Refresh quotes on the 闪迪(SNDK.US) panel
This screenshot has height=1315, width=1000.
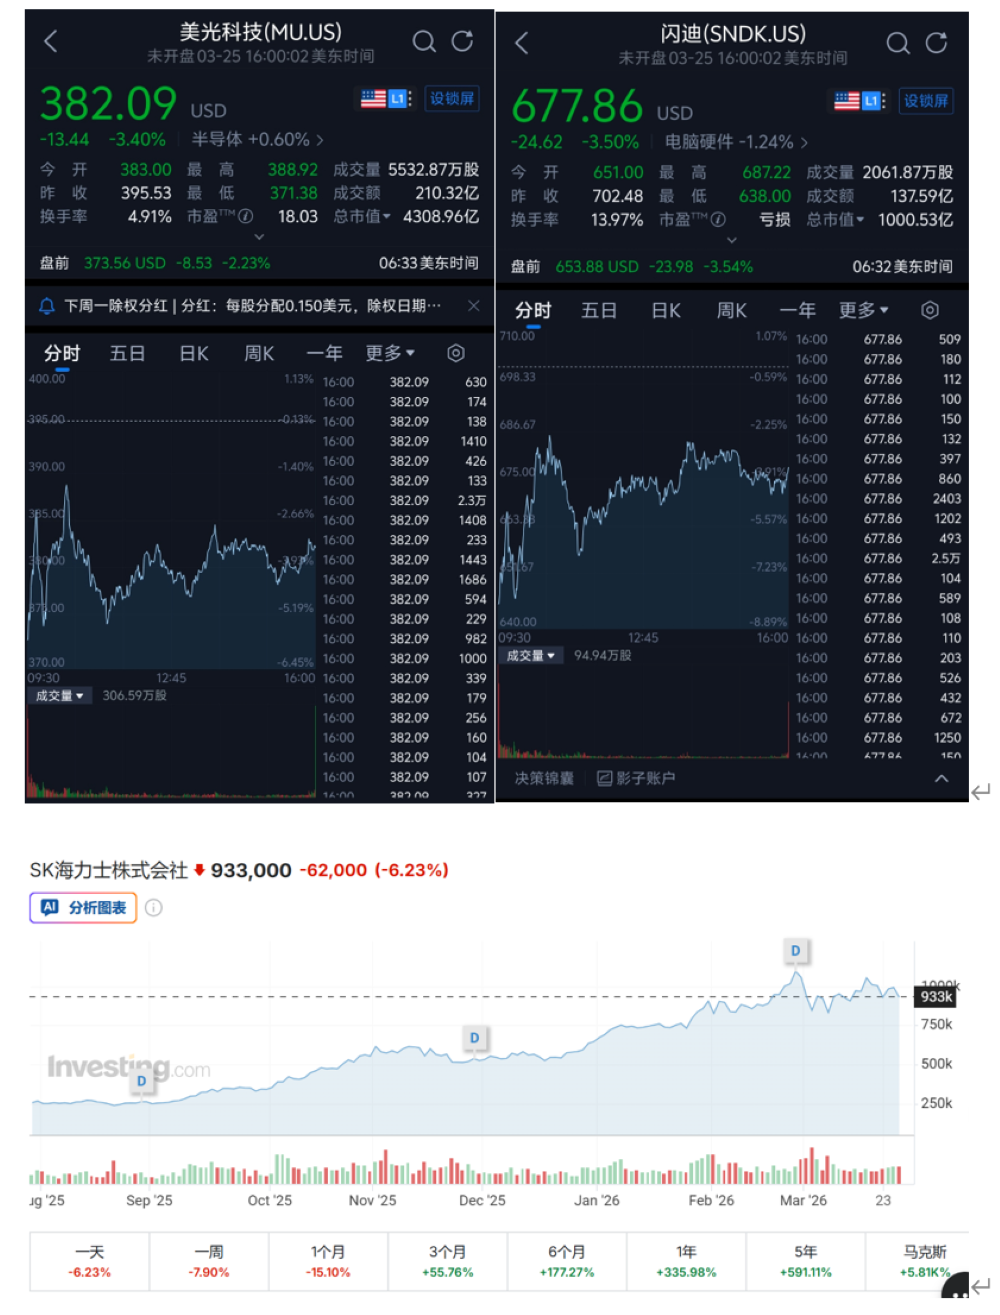pyautogui.click(x=936, y=41)
